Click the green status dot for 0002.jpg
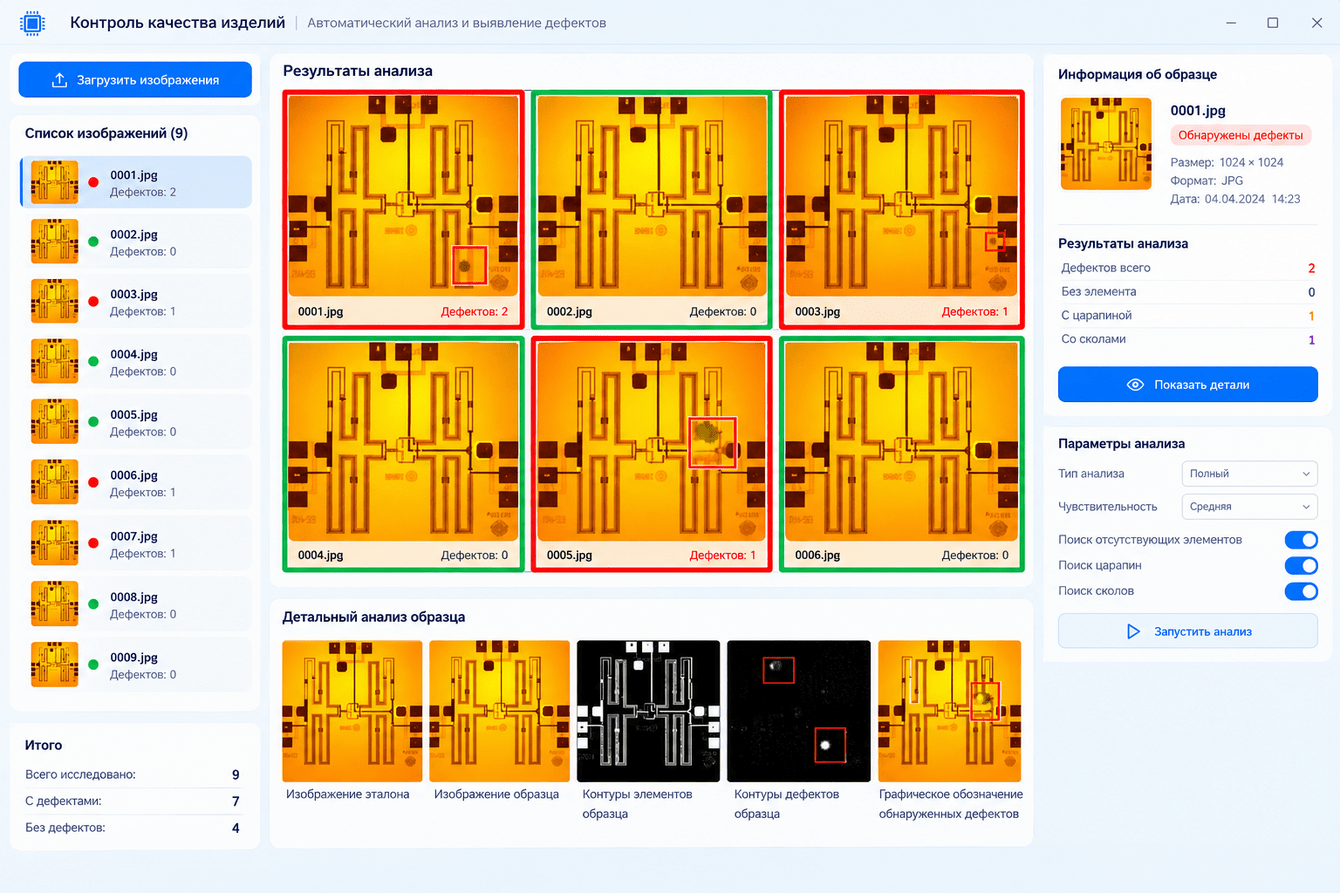Image resolution: width=1340 pixels, height=893 pixels. (94, 242)
